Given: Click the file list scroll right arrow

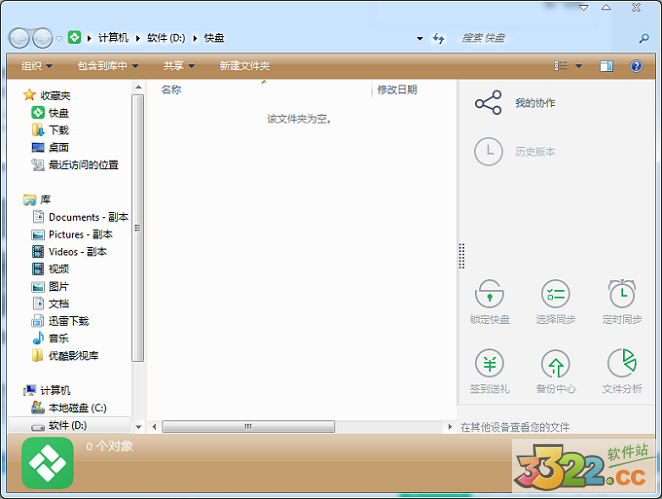Looking at the screenshot, I should (450, 426).
